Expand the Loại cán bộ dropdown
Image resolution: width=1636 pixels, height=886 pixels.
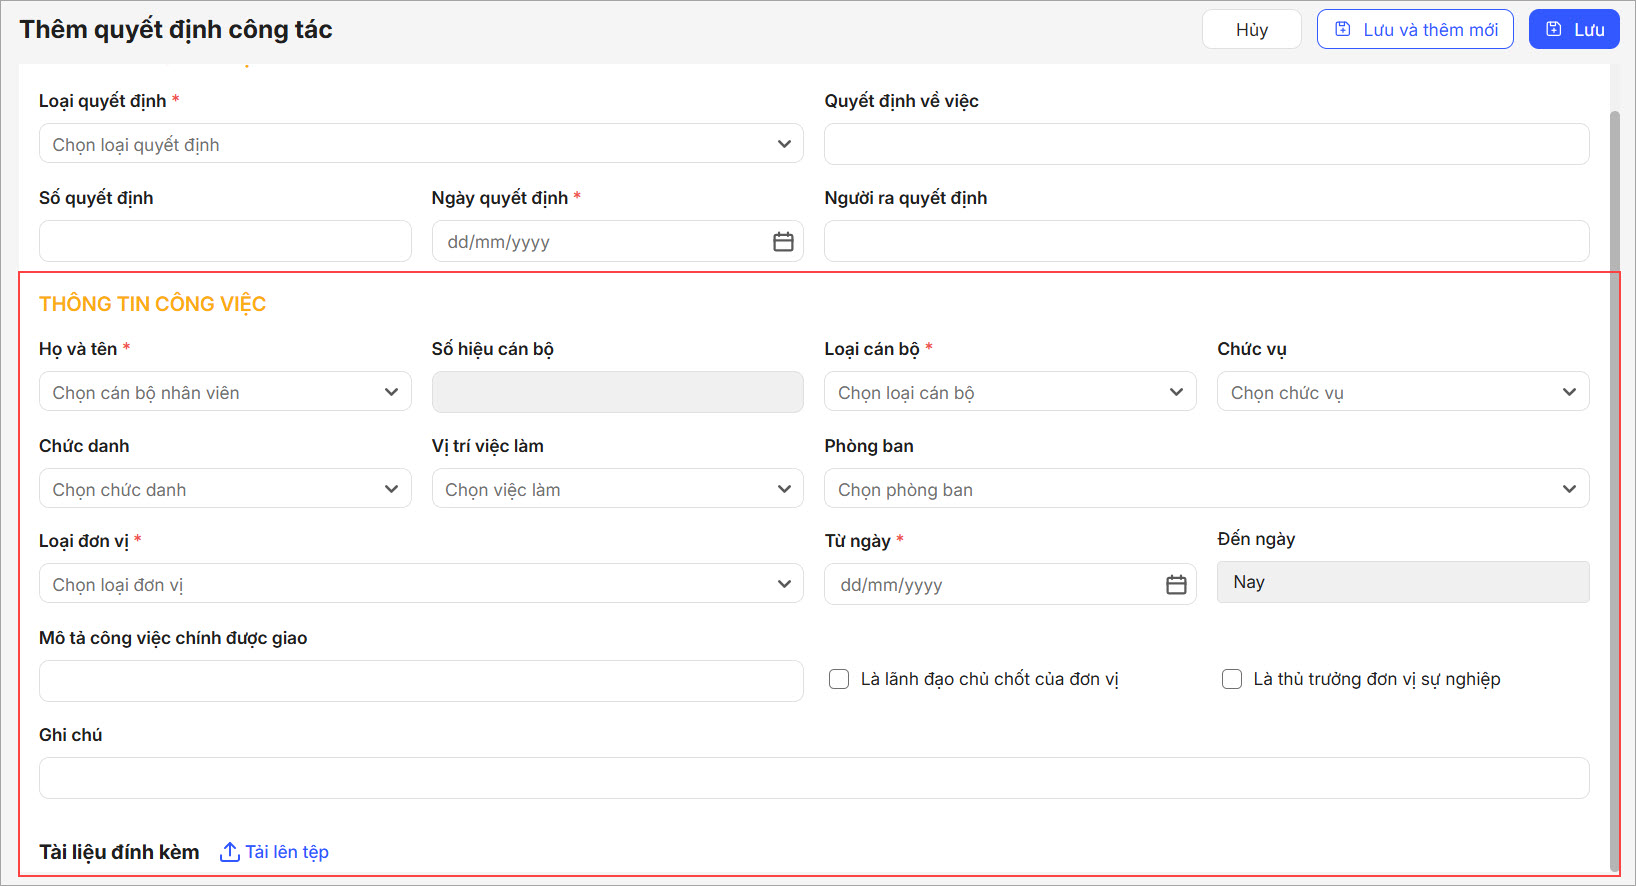click(1010, 392)
